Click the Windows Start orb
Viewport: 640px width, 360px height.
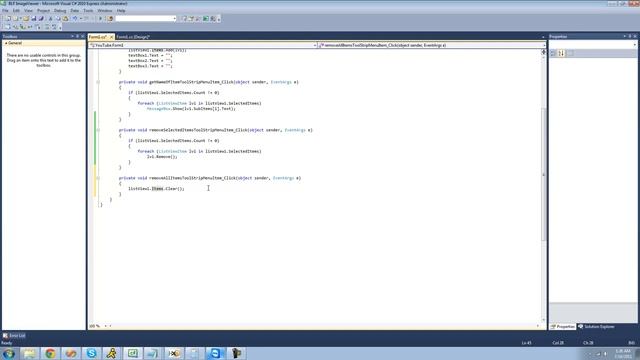[x=9, y=353]
